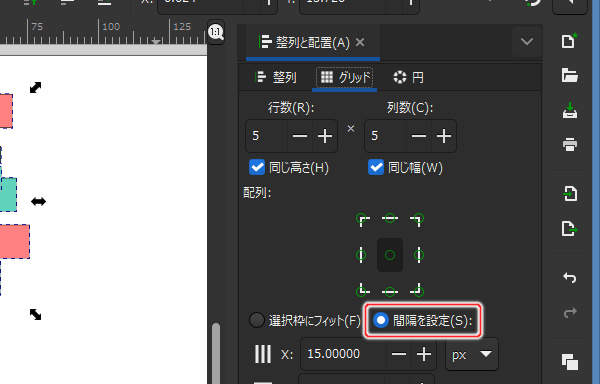
Task: Select top-left alignment anchor
Action: (362, 220)
